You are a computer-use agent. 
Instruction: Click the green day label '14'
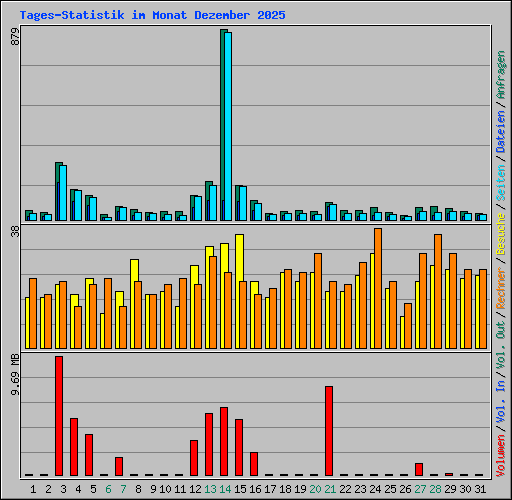[225, 489]
